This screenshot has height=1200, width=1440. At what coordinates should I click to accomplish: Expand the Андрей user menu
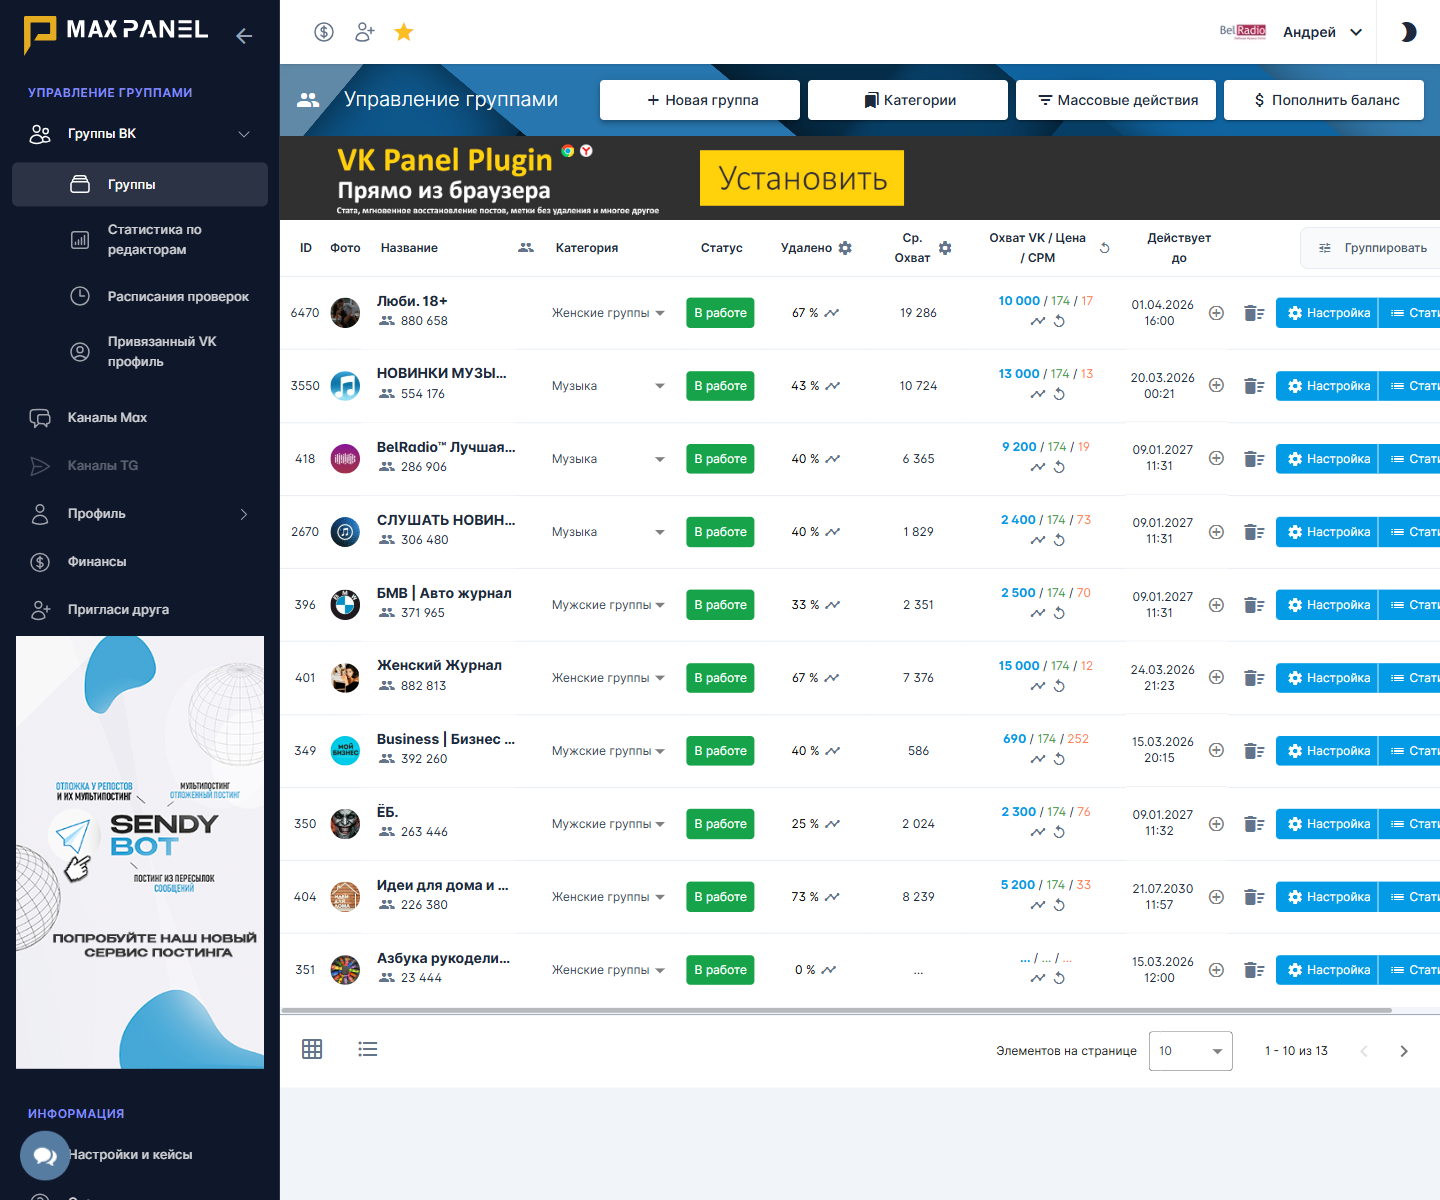pos(1322,32)
